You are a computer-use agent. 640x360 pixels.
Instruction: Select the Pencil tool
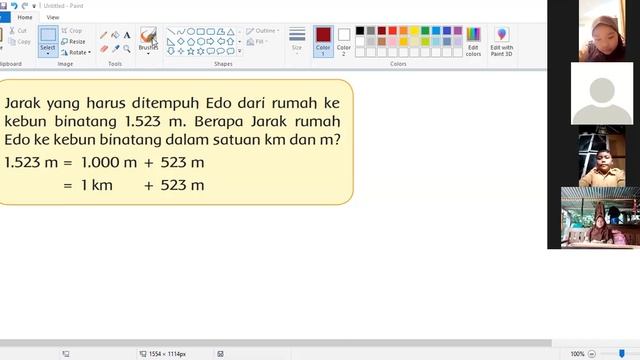[104, 36]
